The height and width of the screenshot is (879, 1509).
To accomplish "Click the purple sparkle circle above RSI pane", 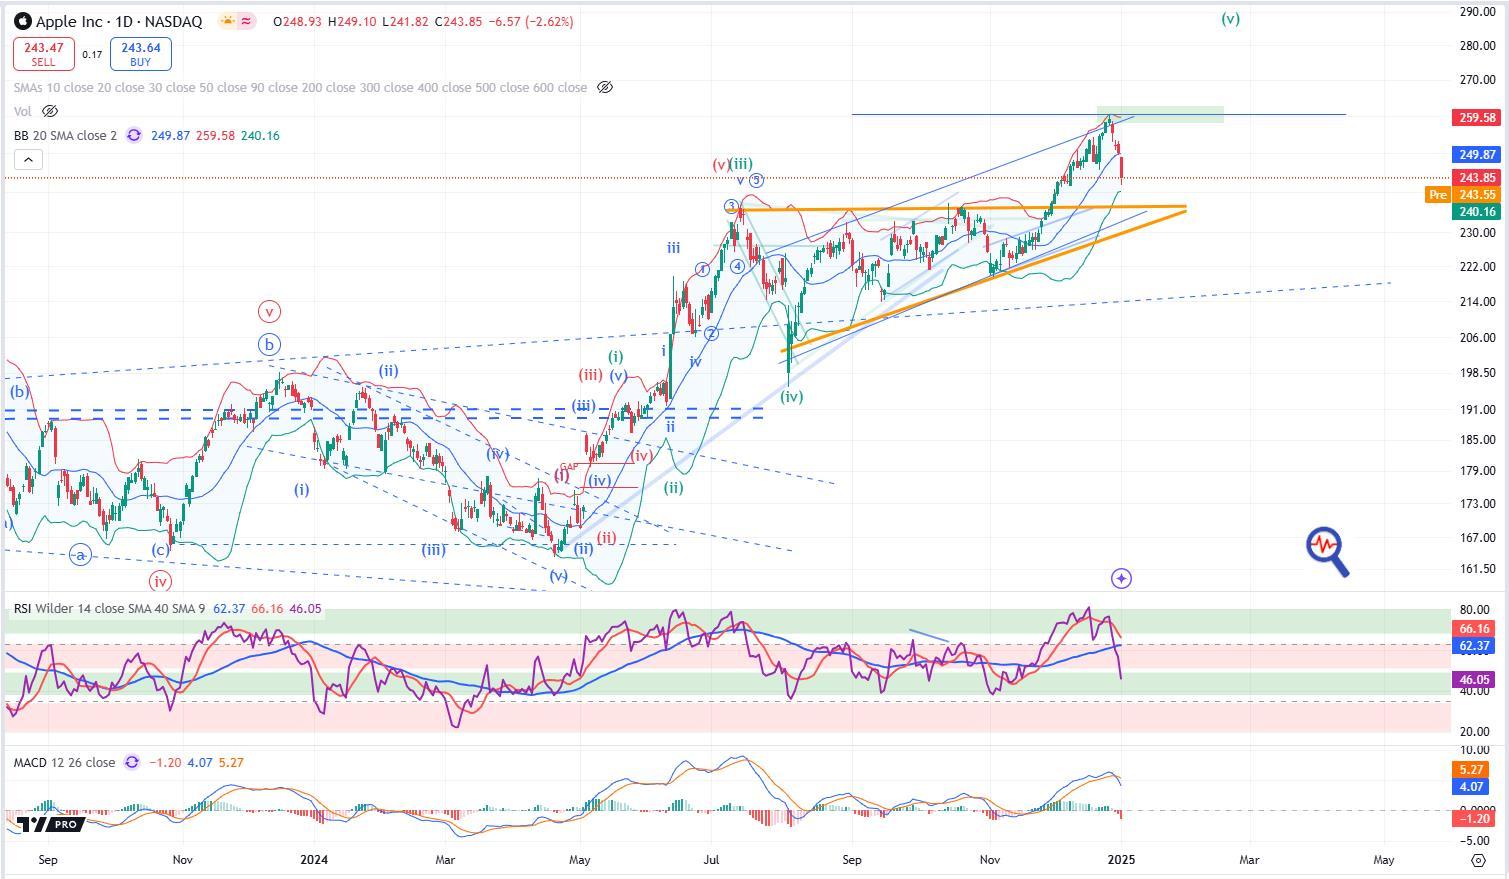I will [1121, 578].
